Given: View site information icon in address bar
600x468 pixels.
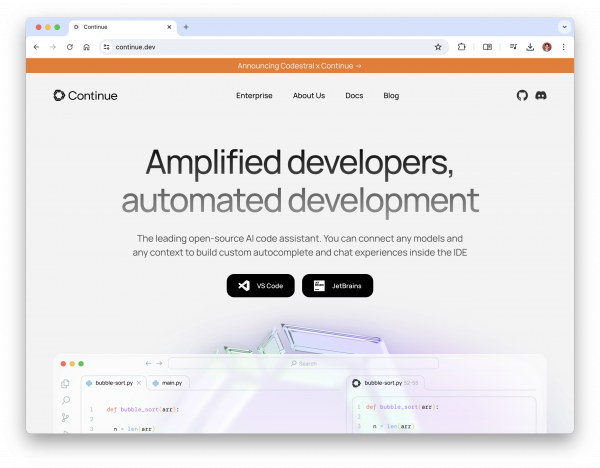Looking at the screenshot, I should point(106,47).
